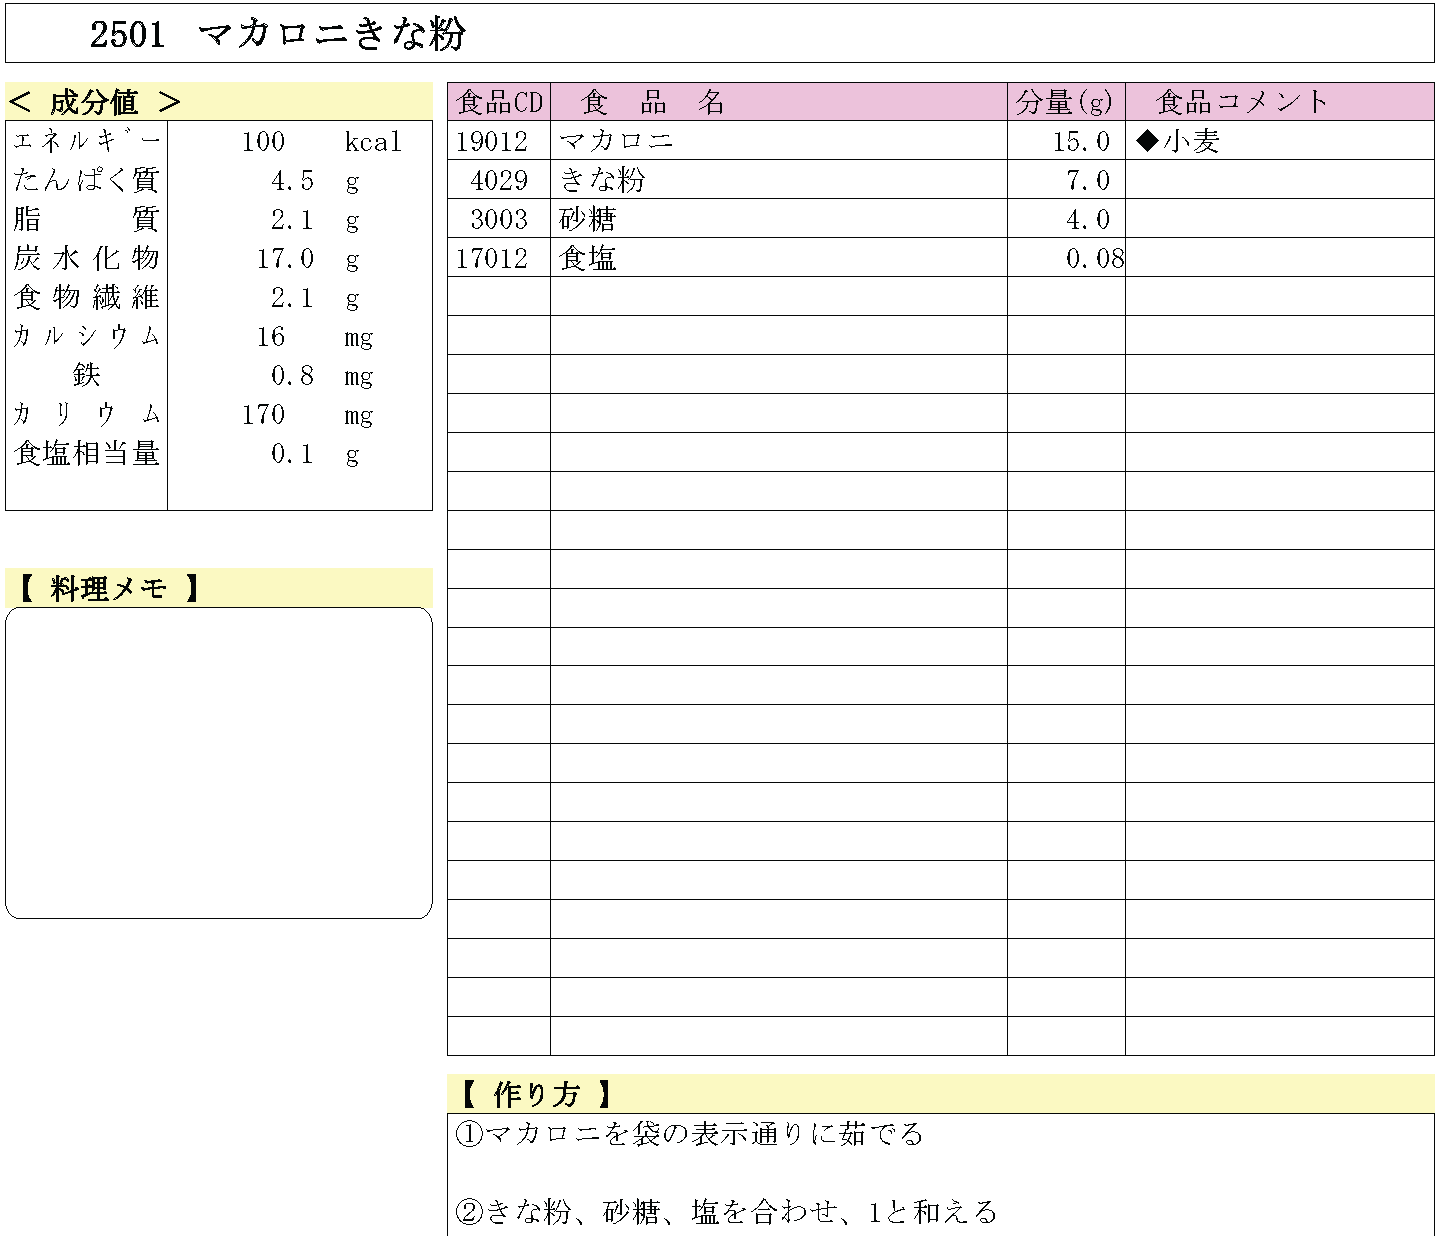Click the 分量(g) column header
This screenshot has height=1236, width=1441.
[1065, 102]
